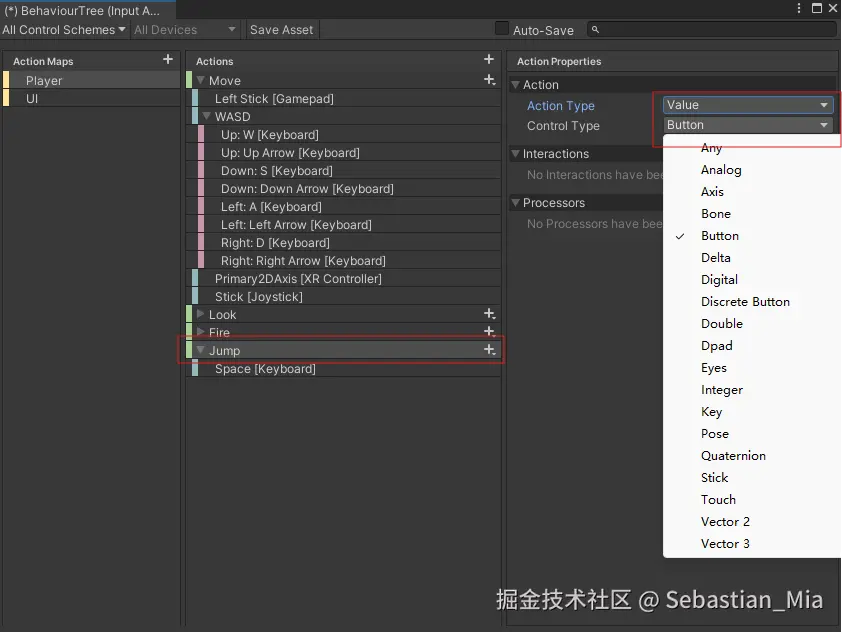843x632 pixels.
Task: Click the search magnifier icon
Action: tap(595, 30)
